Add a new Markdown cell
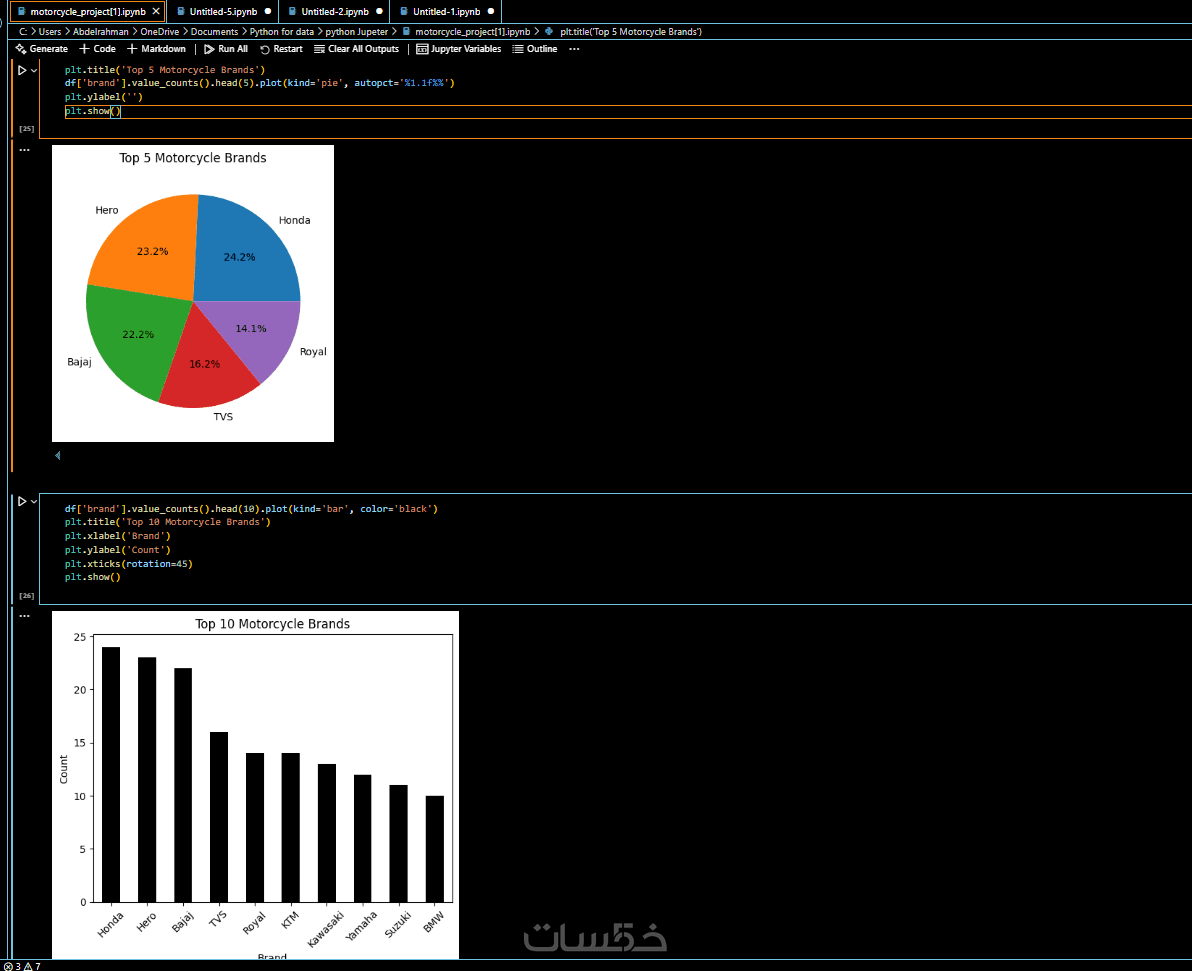1192x971 pixels. pyautogui.click(x=157, y=49)
